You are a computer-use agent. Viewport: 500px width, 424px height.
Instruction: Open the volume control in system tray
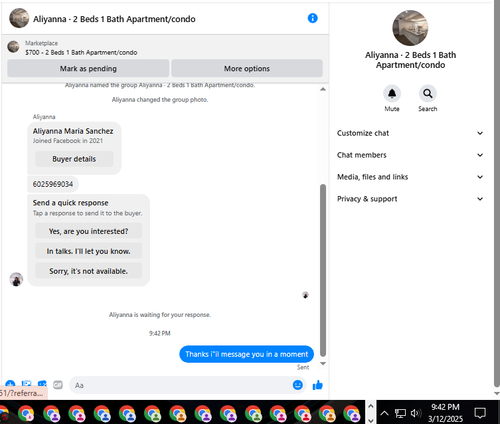416,413
